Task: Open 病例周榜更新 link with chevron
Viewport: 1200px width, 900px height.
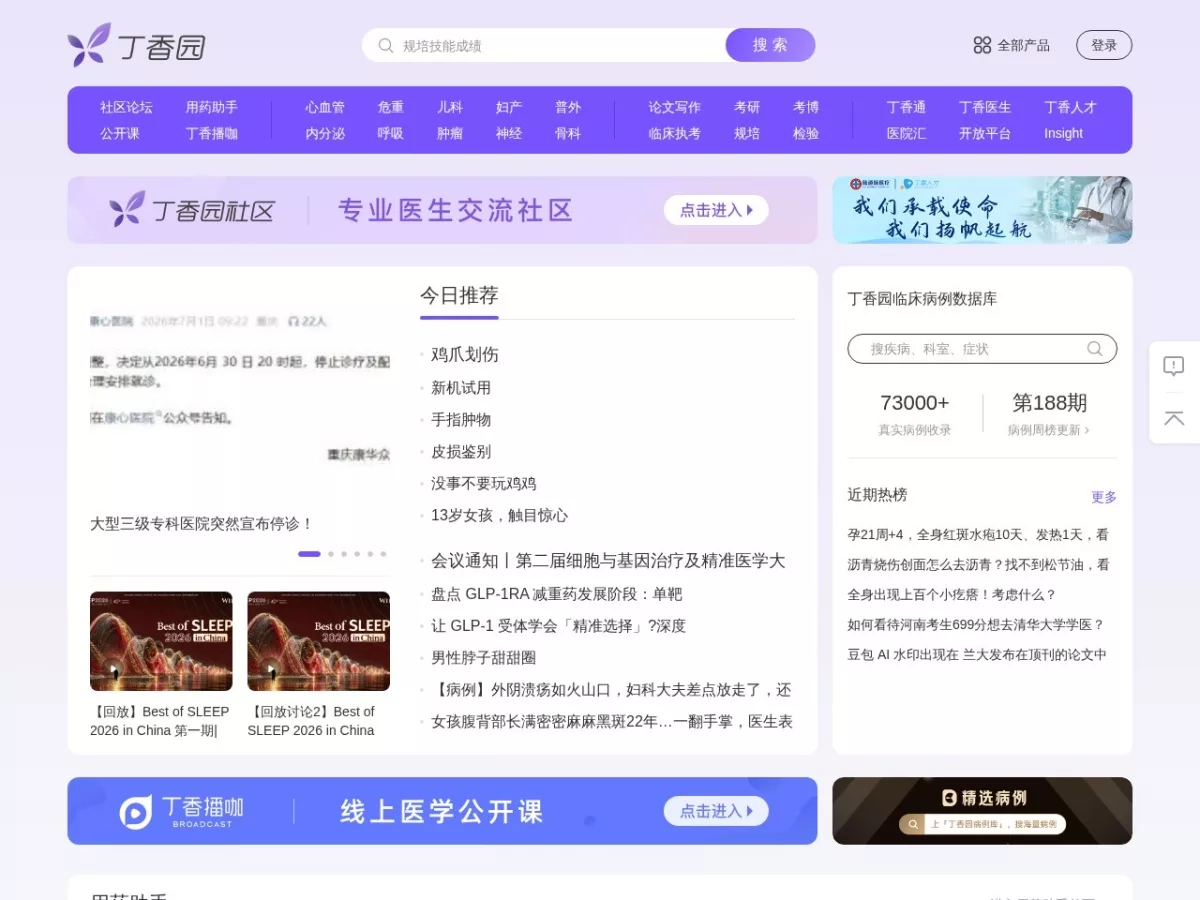Action: click(1048, 430)
